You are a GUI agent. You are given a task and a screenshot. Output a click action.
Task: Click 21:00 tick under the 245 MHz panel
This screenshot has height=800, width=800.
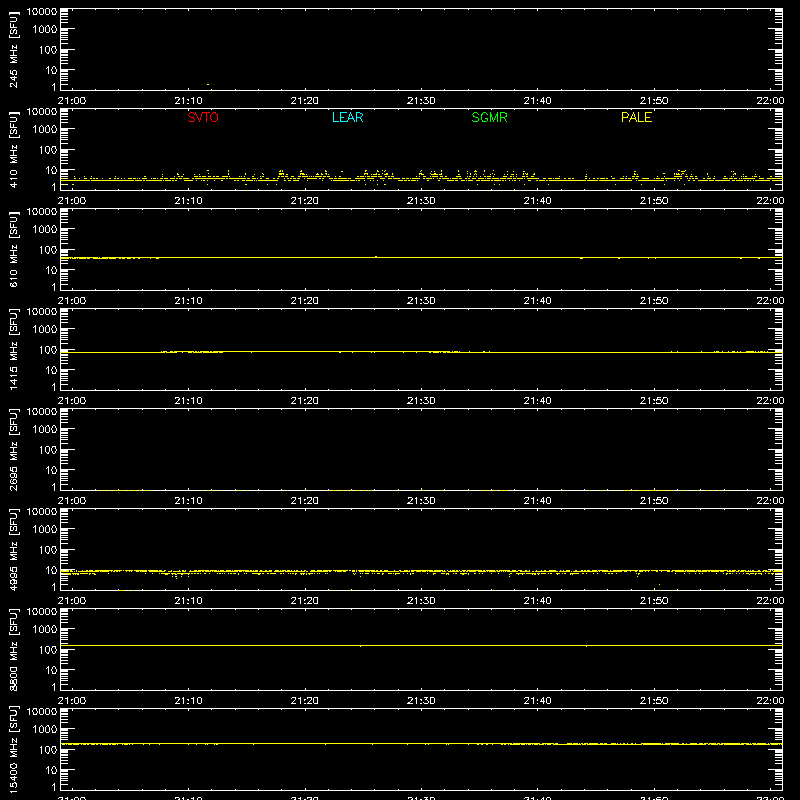(x=72, y=101)
